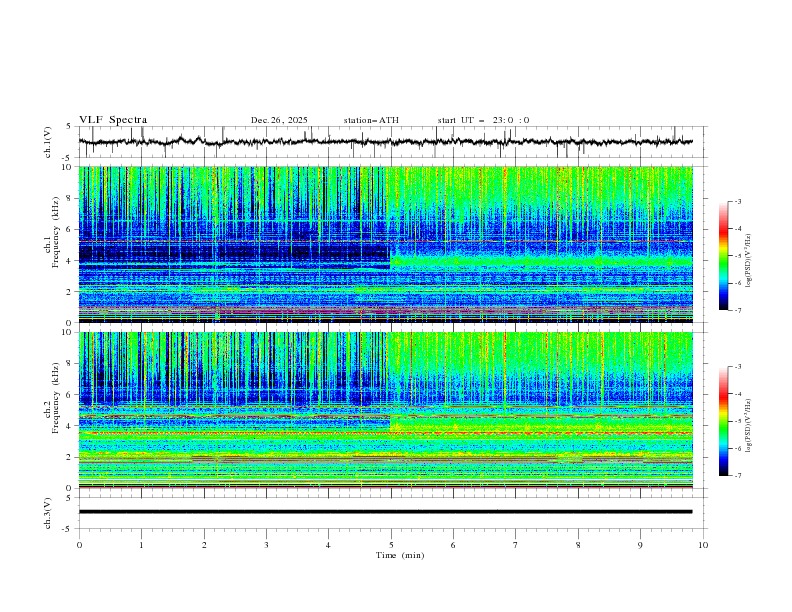The image size is (792, 612).
Task: Click the '-5' label on ch.1 color bar
Action: pyautogui.click(x=737, y=256)
